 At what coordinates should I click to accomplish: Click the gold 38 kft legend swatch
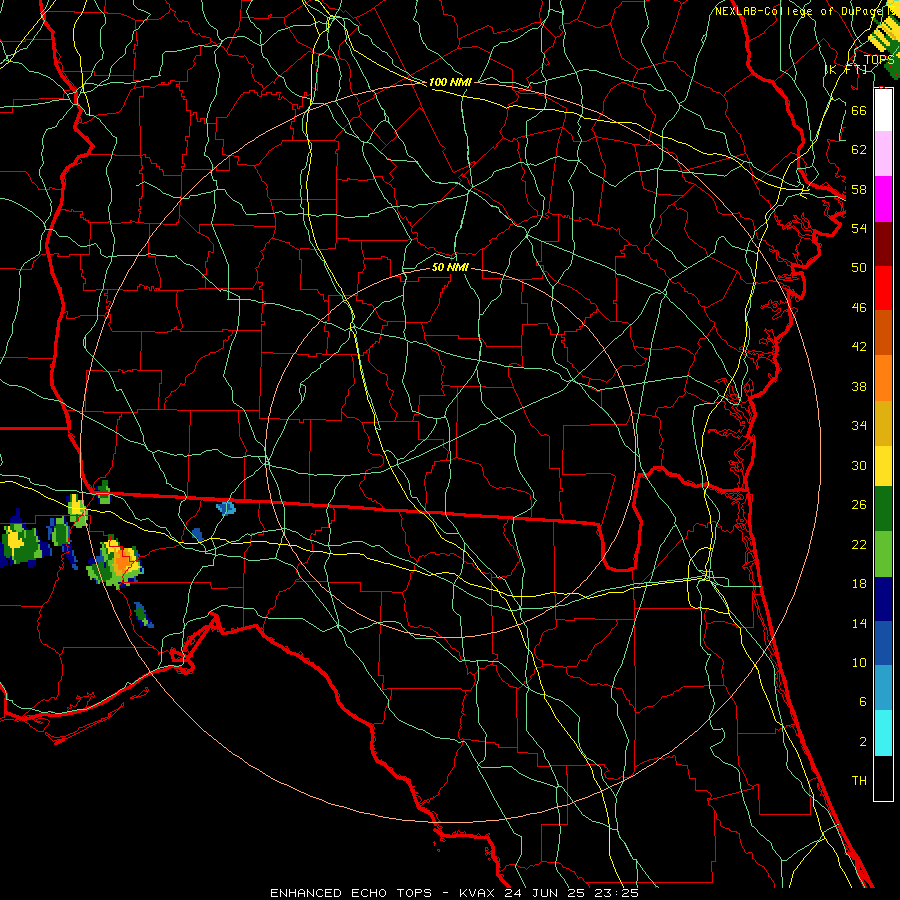tap(883, 423)
